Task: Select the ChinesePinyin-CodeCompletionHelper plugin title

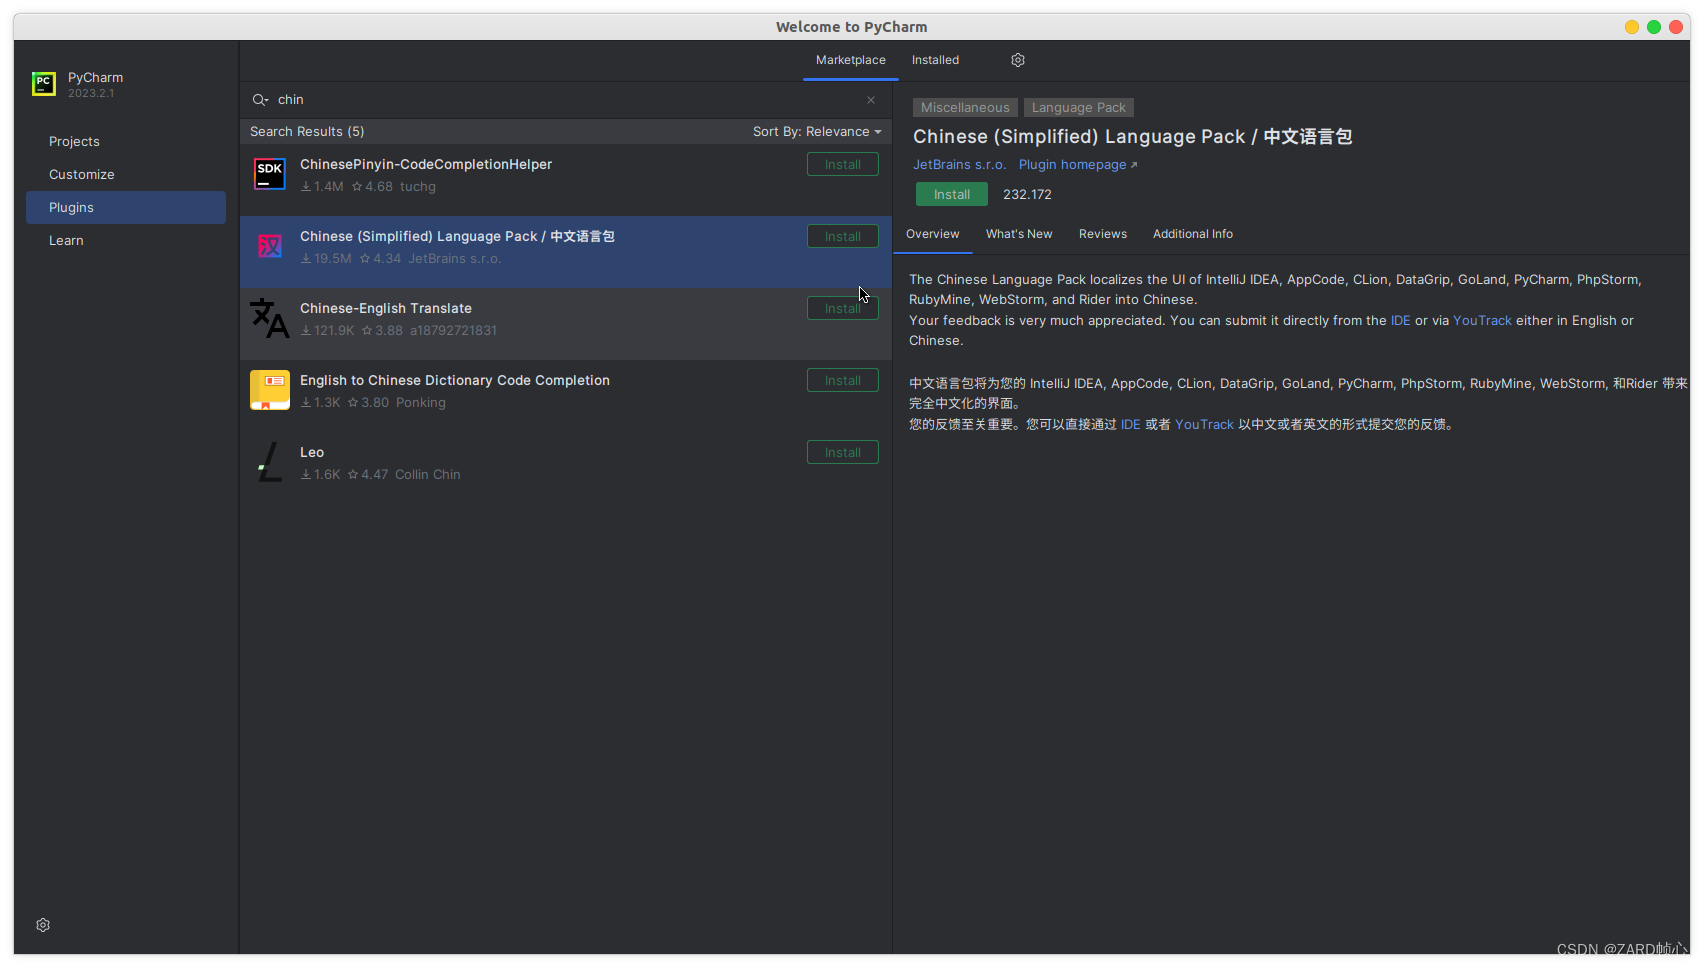Action: click(426, 165)
